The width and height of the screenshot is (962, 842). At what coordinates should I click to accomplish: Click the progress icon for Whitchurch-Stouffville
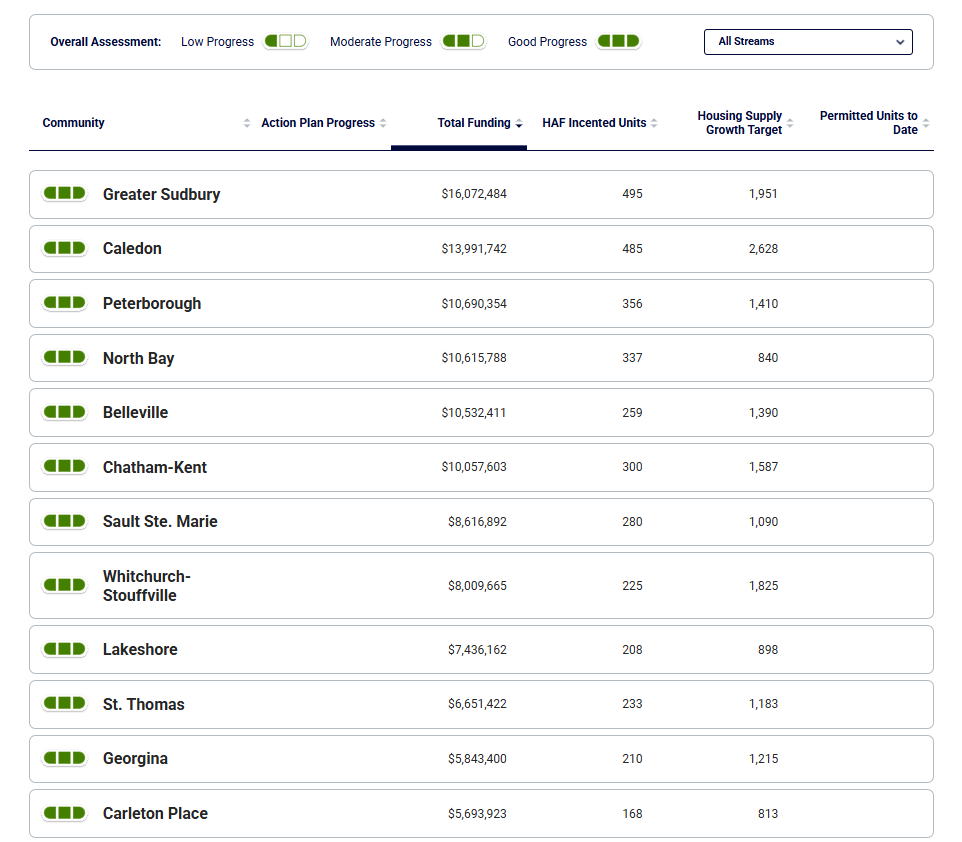coord(64,585)
